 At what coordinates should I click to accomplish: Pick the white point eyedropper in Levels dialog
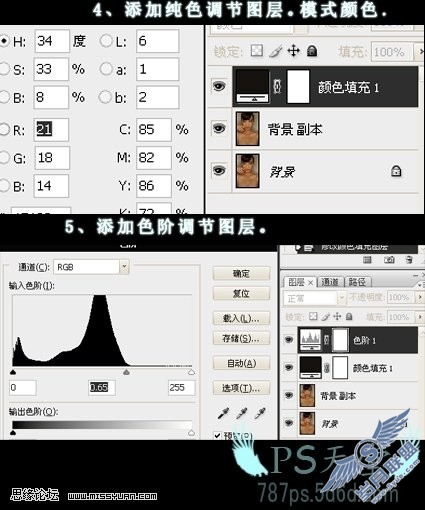point(259,413)
